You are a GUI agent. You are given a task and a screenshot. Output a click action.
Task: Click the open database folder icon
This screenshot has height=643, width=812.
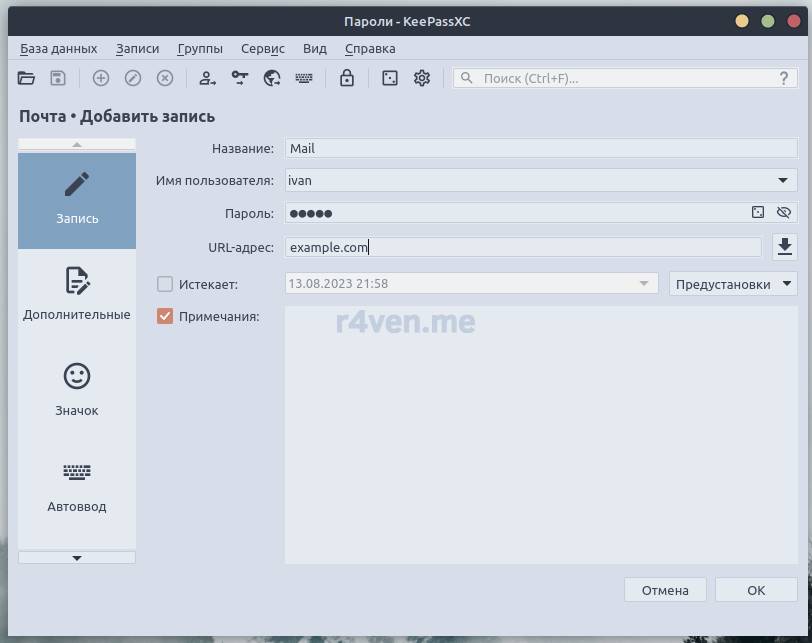click(x=27, y=78)
